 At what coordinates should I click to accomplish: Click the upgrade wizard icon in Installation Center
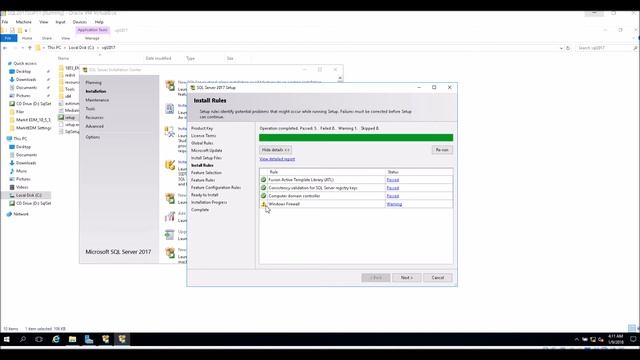(170, 235)
